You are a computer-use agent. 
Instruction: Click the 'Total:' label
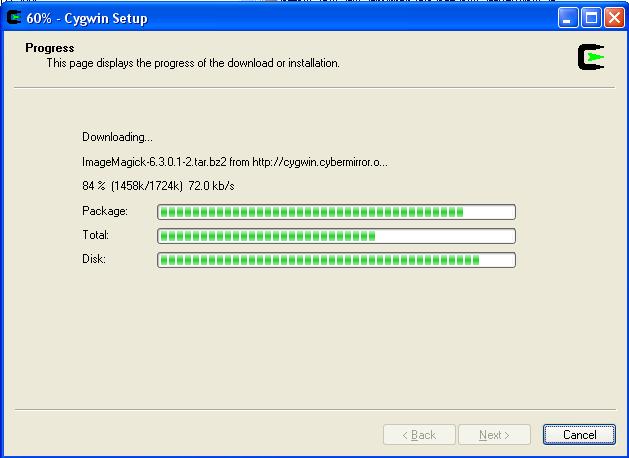[95, 235]
